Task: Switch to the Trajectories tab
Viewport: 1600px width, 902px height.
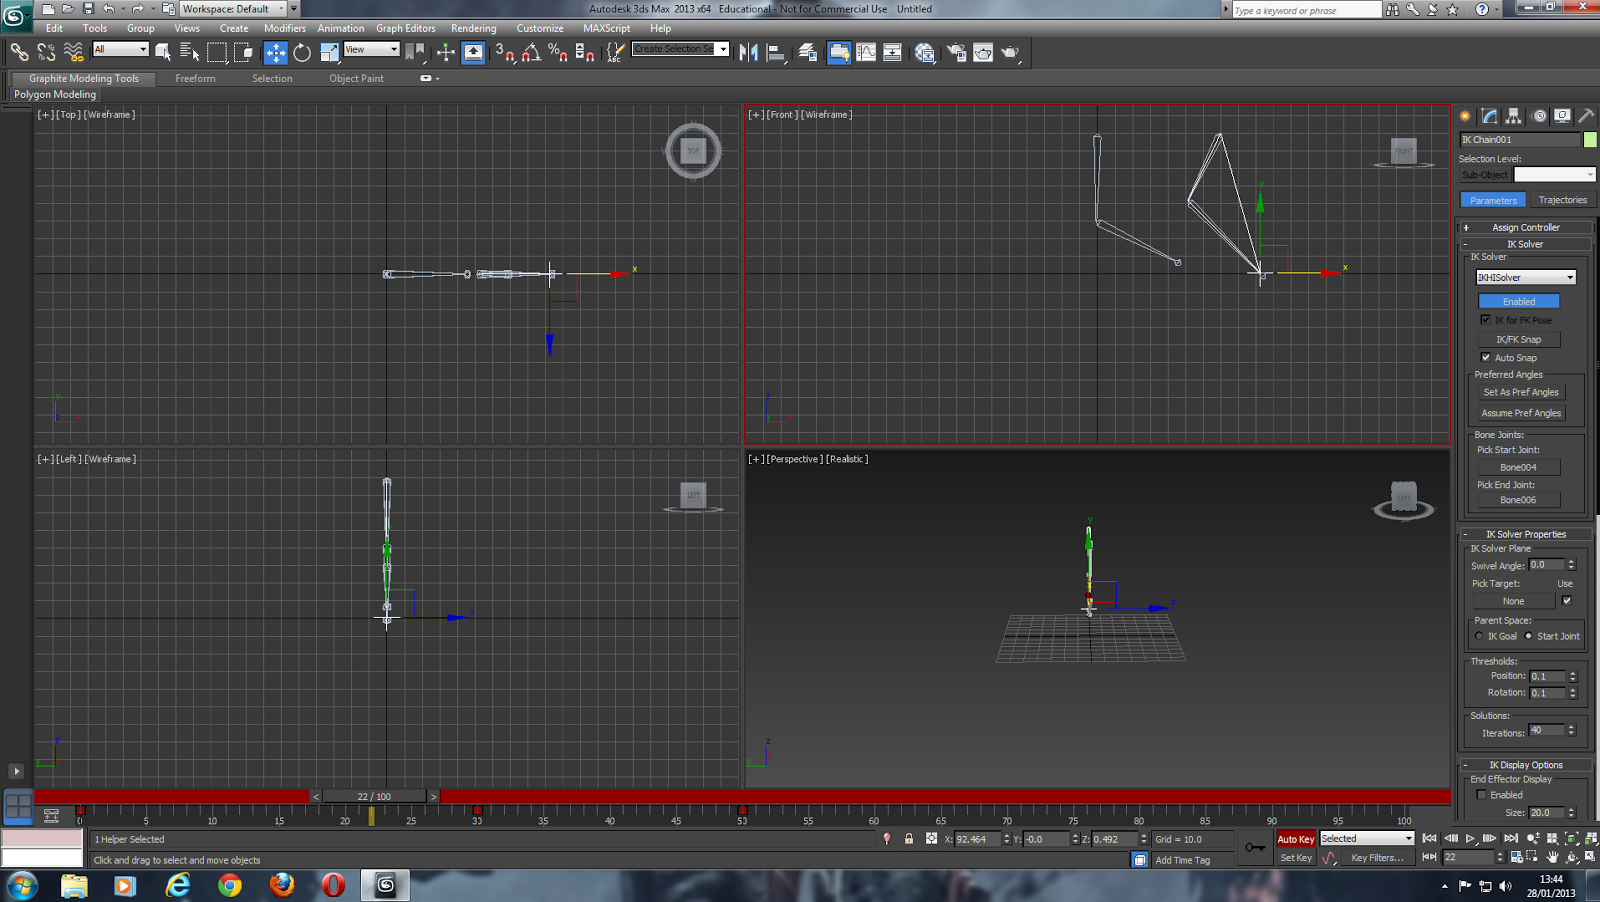Action: 1562,199
